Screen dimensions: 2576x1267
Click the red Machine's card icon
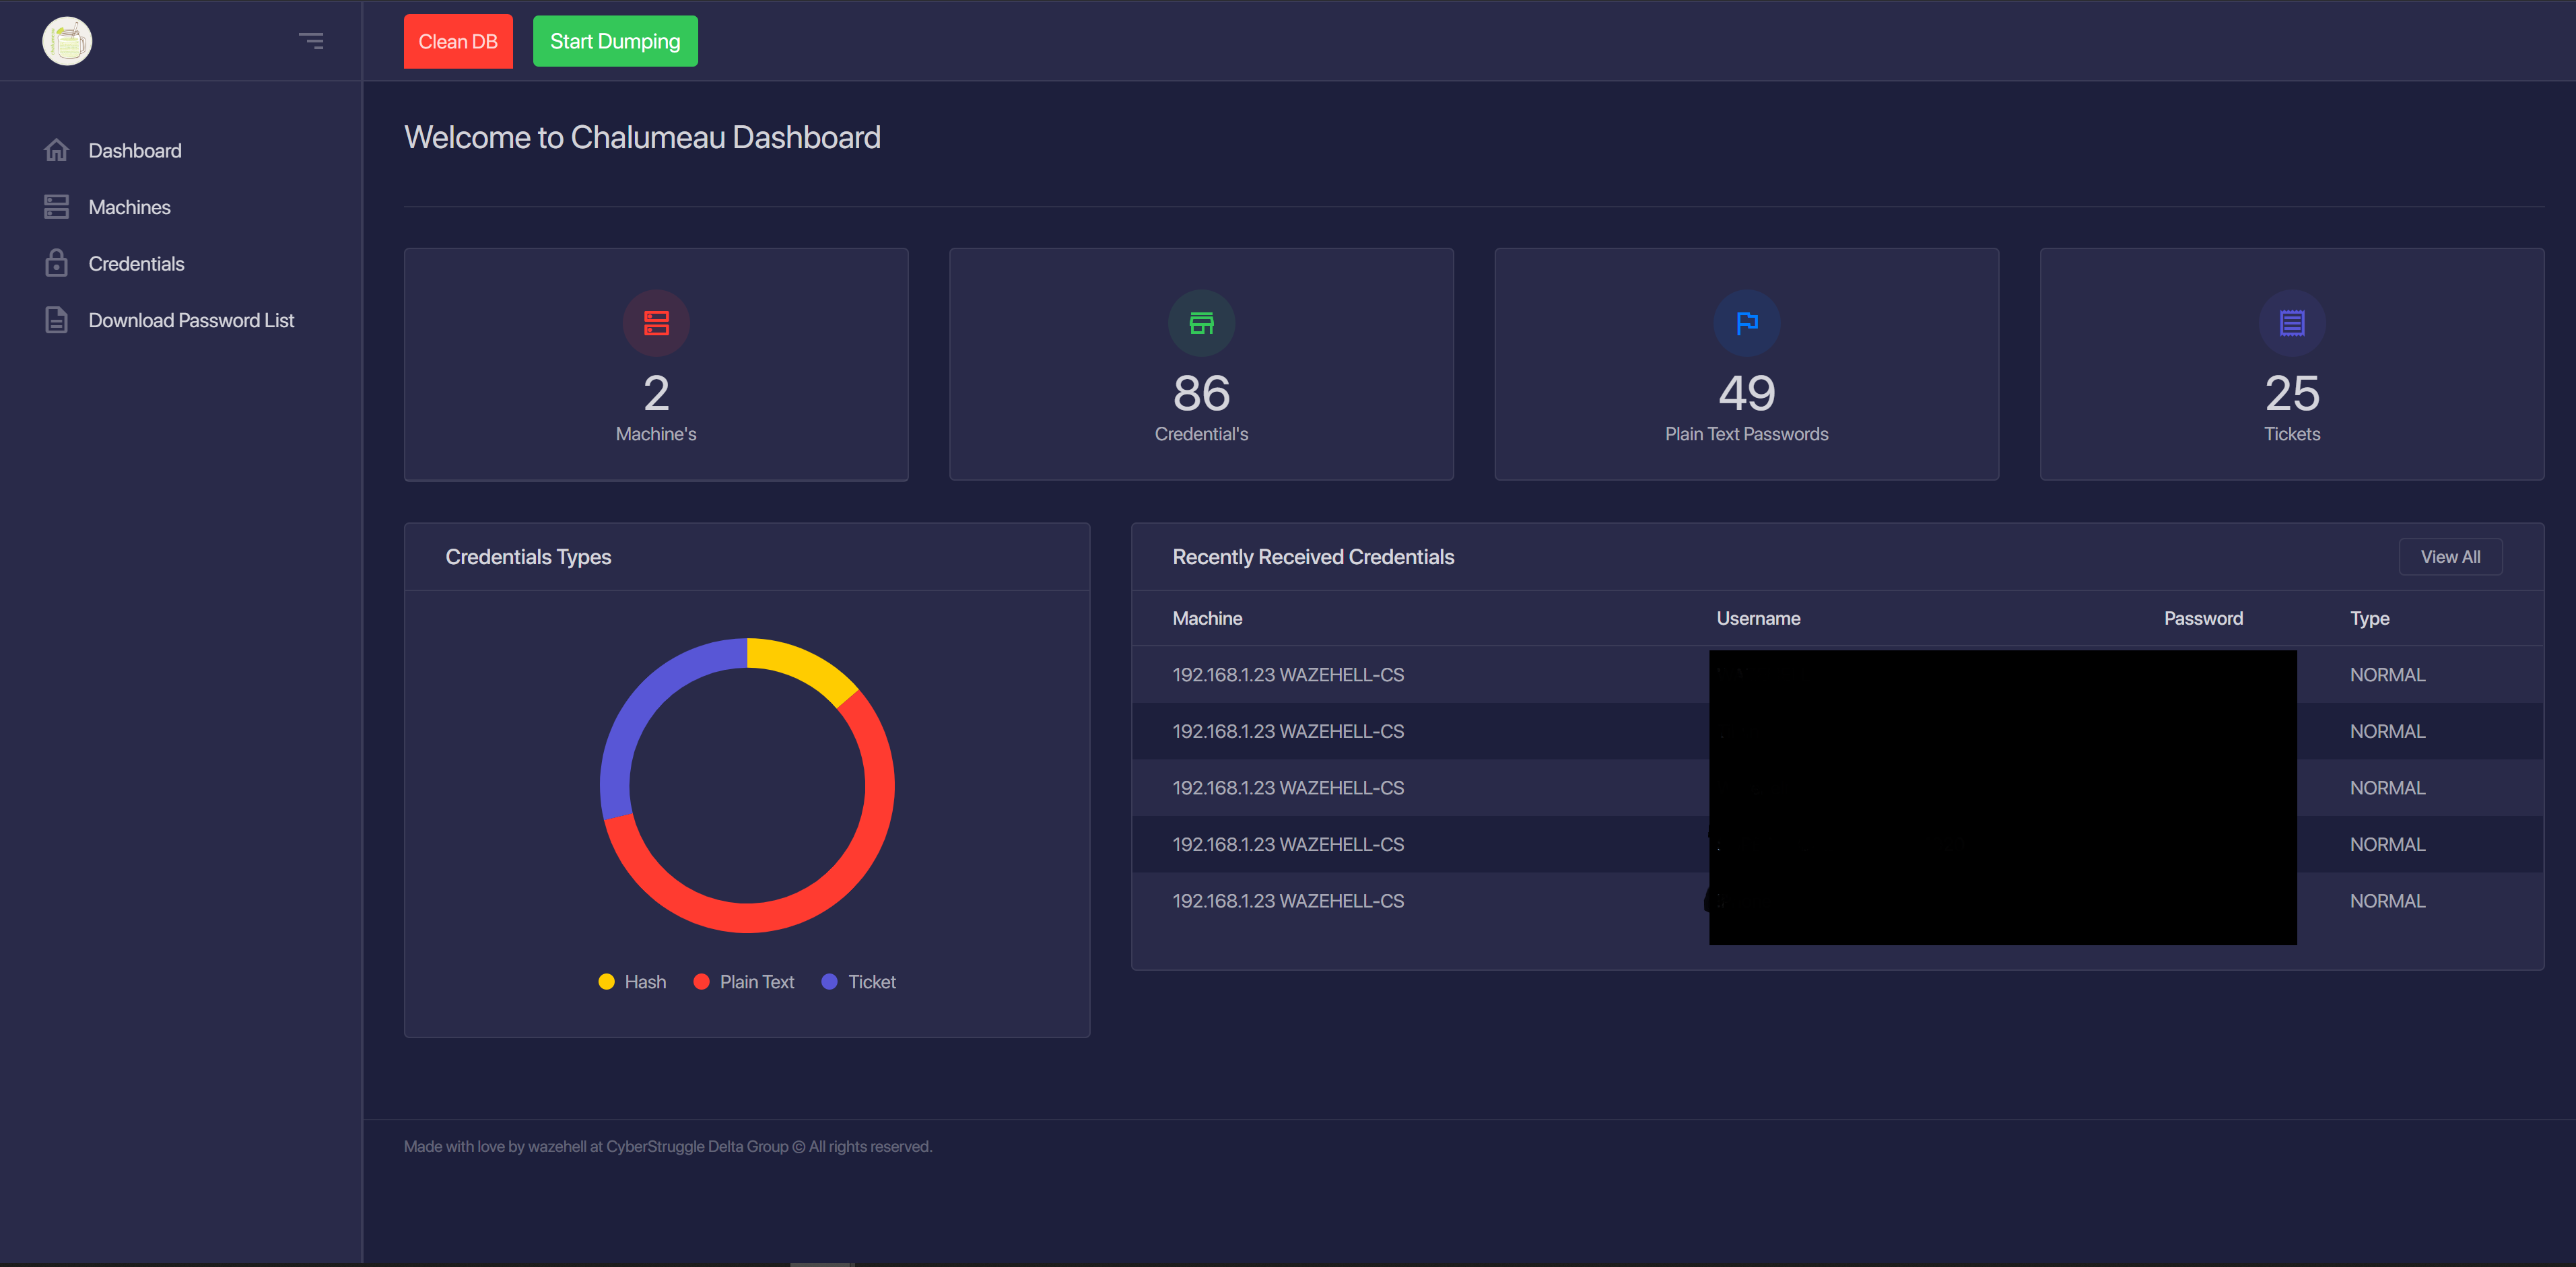[656, 323]
